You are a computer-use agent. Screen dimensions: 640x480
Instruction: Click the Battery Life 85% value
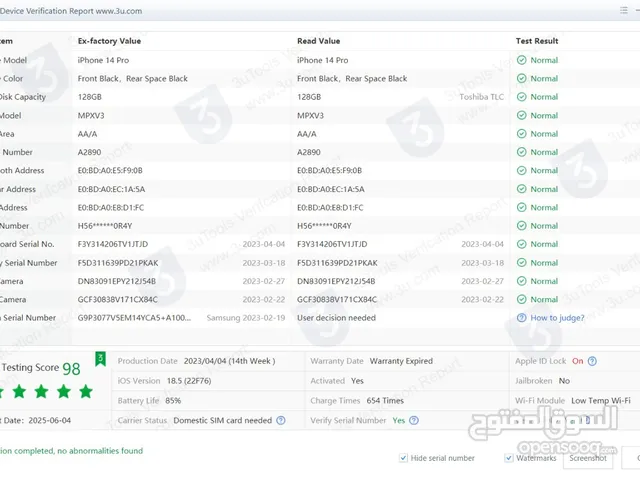click(173, 401)
